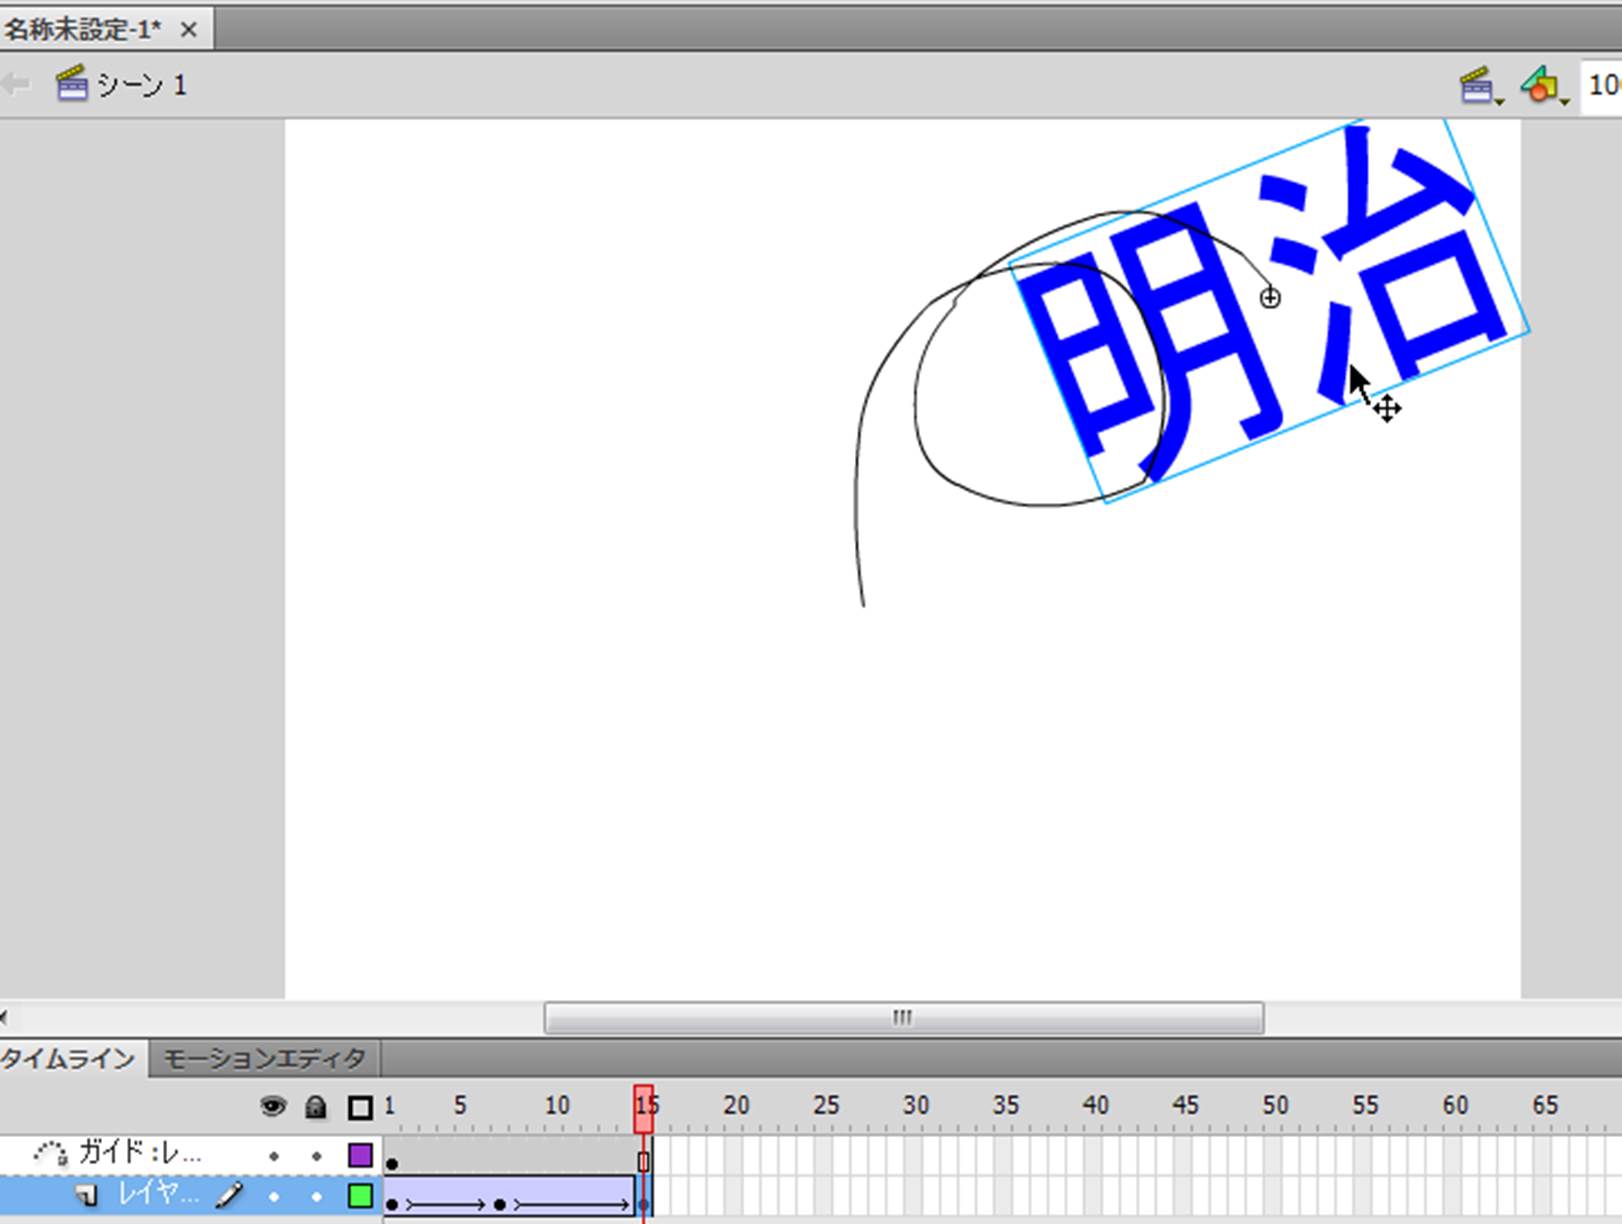Toggle visibility of all layers with eye icon
The image size is (1622, 1224).
pyautogui.click(x=272, y=1106)
